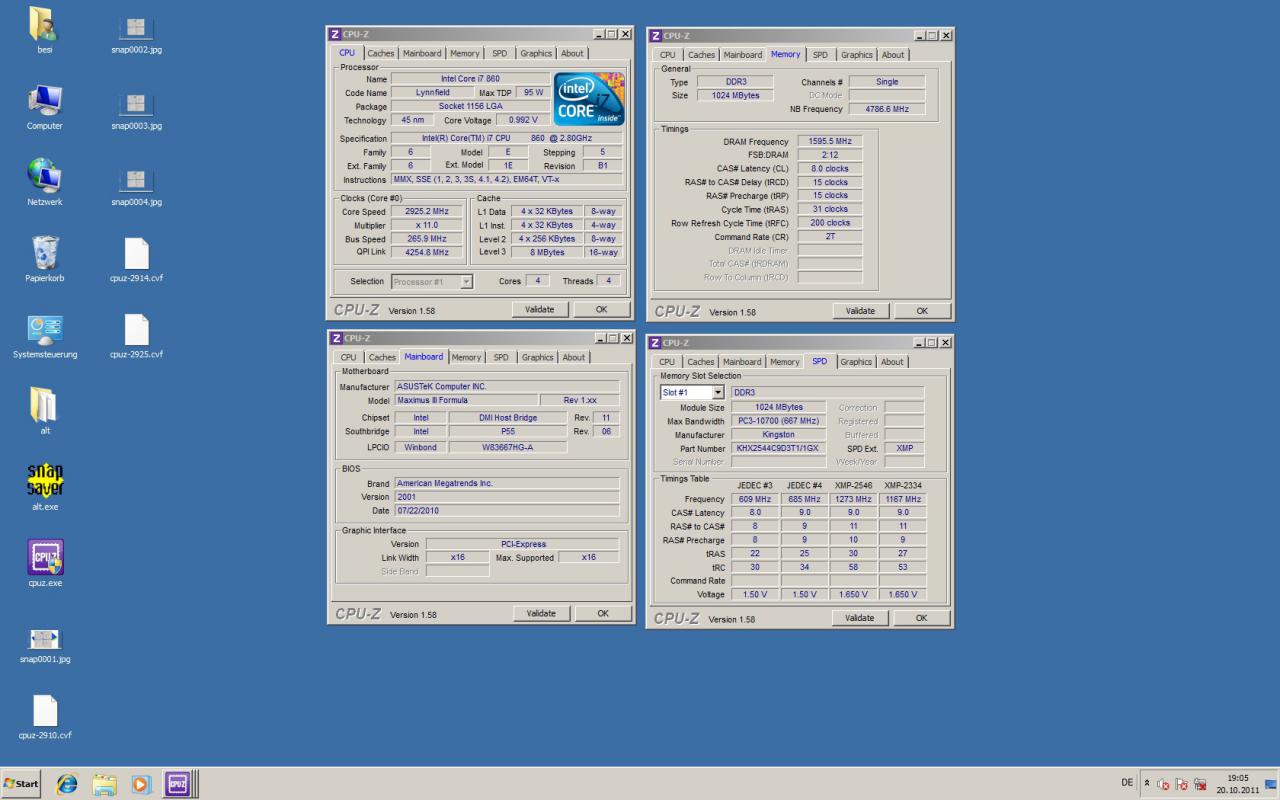This screenshot has height=800, width=1280.
Task: Switch to Caches tab in CPU window
Action: pyautogui.click(x=380, y=54)
